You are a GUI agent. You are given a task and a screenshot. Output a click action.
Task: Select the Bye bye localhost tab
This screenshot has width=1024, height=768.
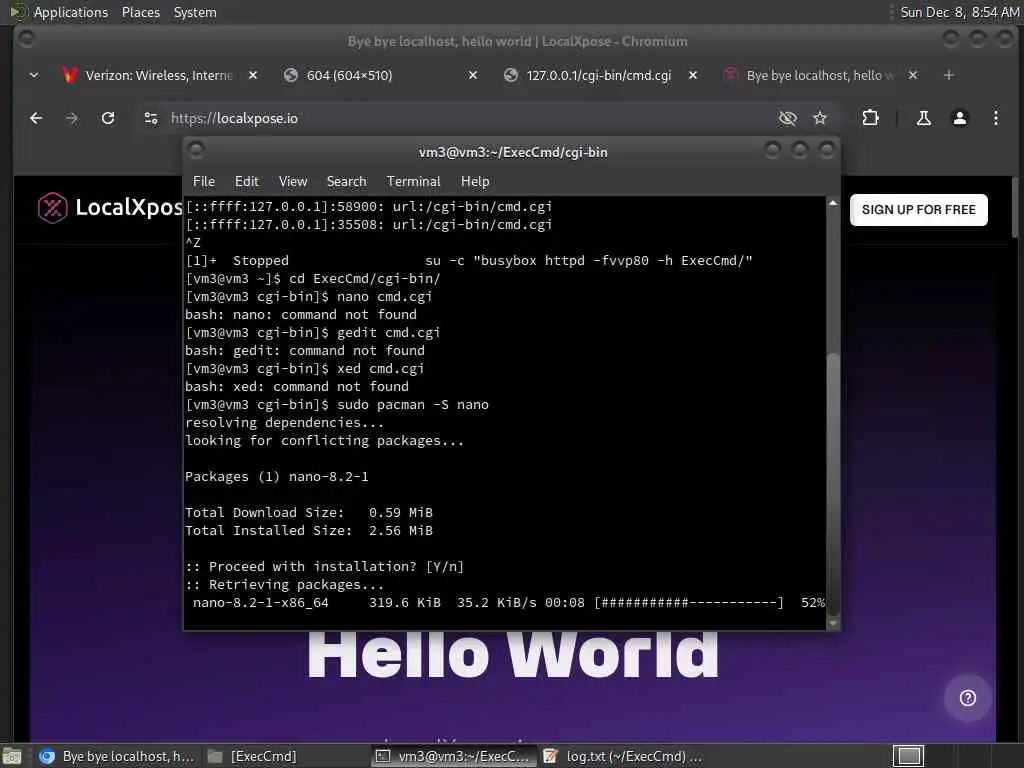coord(820,75)
